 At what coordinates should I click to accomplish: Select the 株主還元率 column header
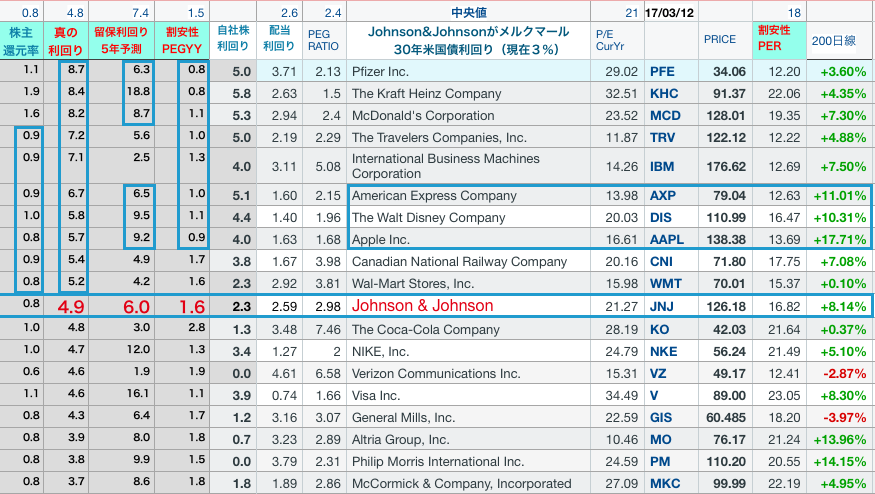point(21,41)
